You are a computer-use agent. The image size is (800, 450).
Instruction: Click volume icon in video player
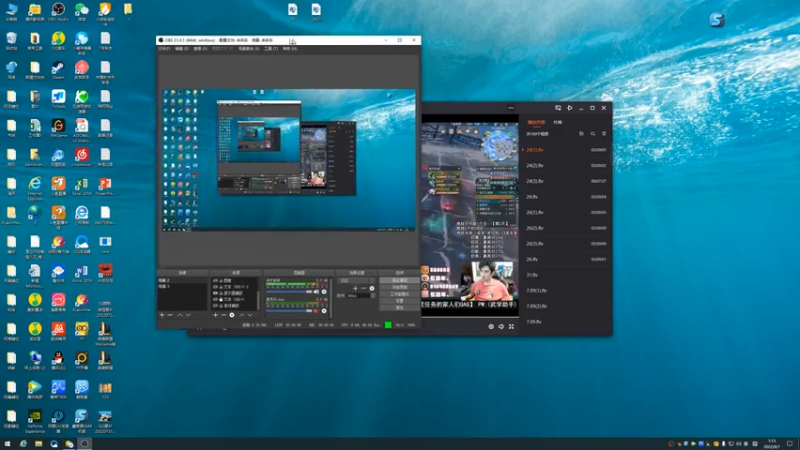click(501, 327)
